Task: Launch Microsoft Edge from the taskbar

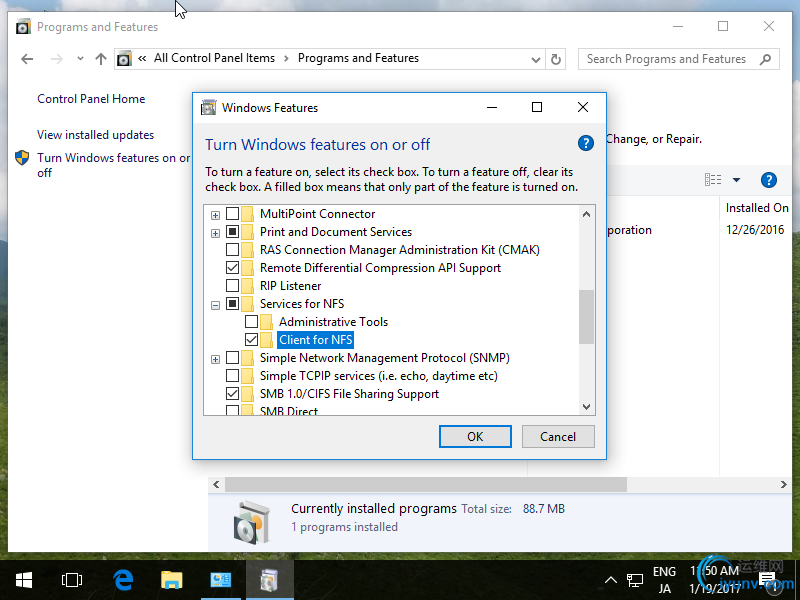Action: pos(123,580)
